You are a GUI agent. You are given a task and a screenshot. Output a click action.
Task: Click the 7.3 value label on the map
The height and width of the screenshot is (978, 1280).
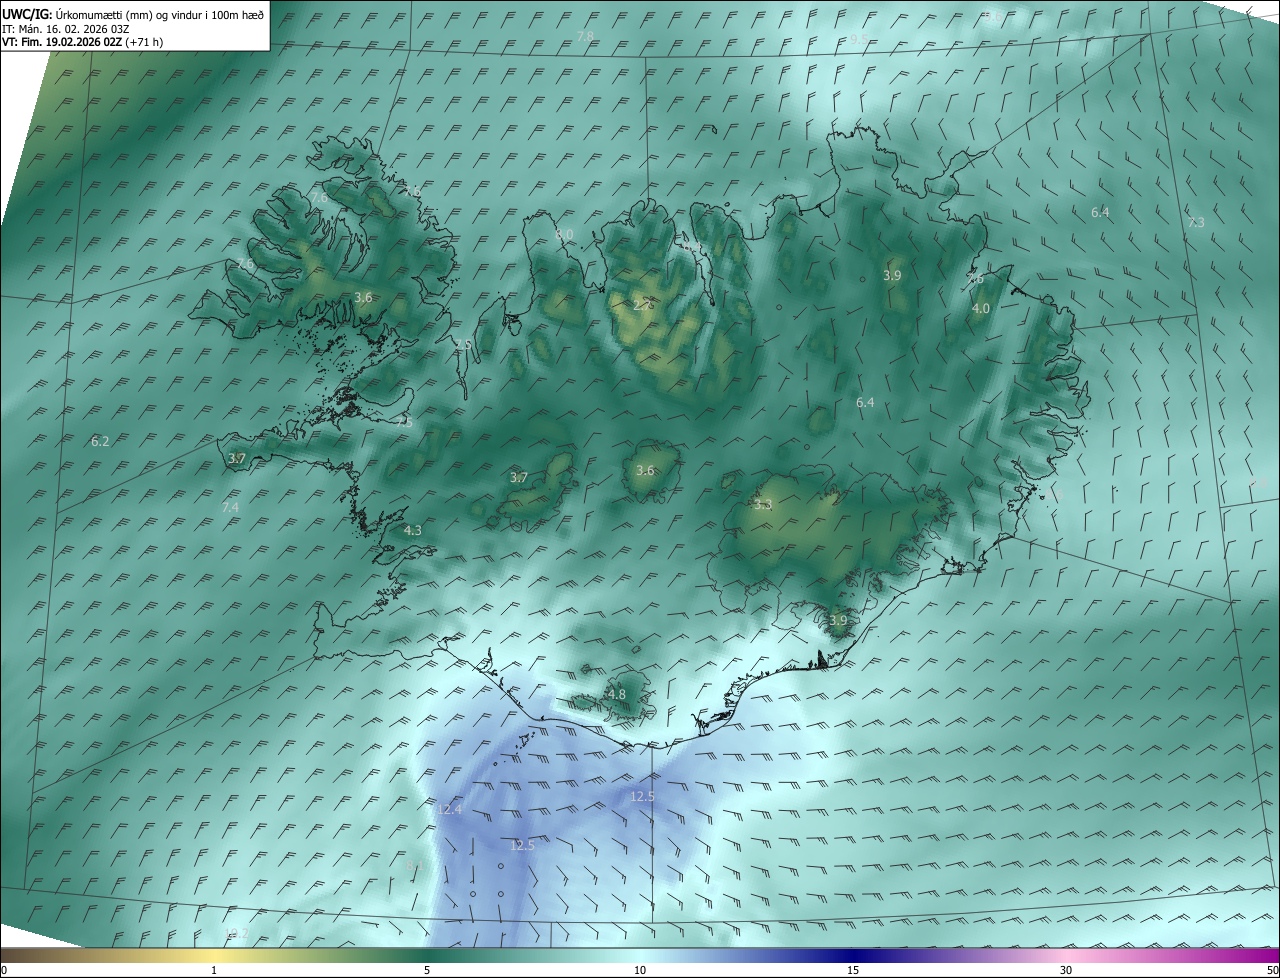click(1196, 222)
